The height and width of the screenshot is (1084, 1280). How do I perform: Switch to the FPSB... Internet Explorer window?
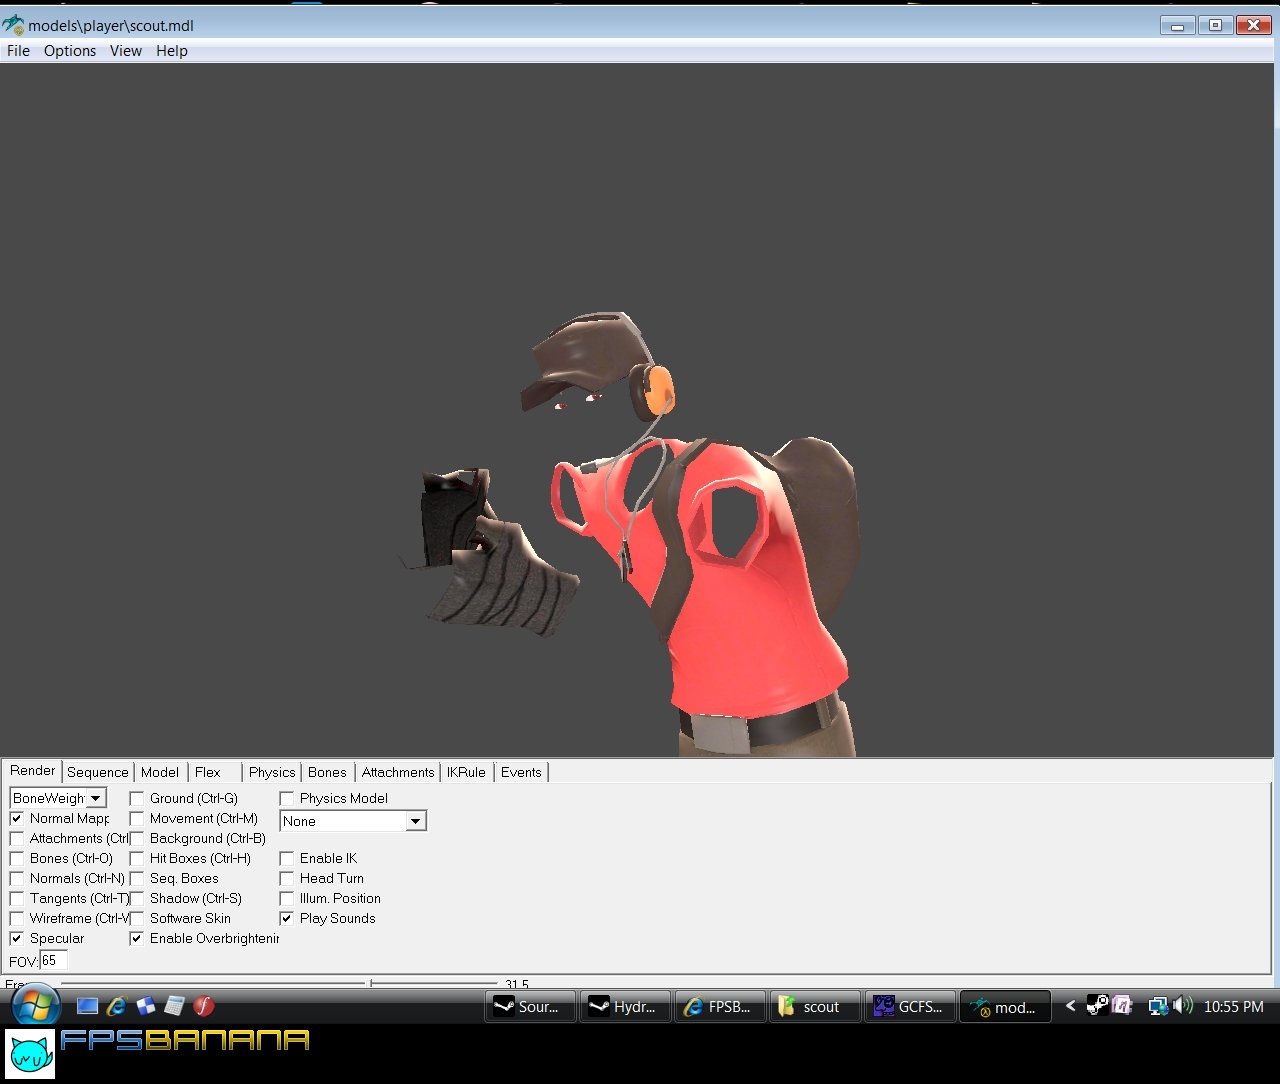(720, 1007)
